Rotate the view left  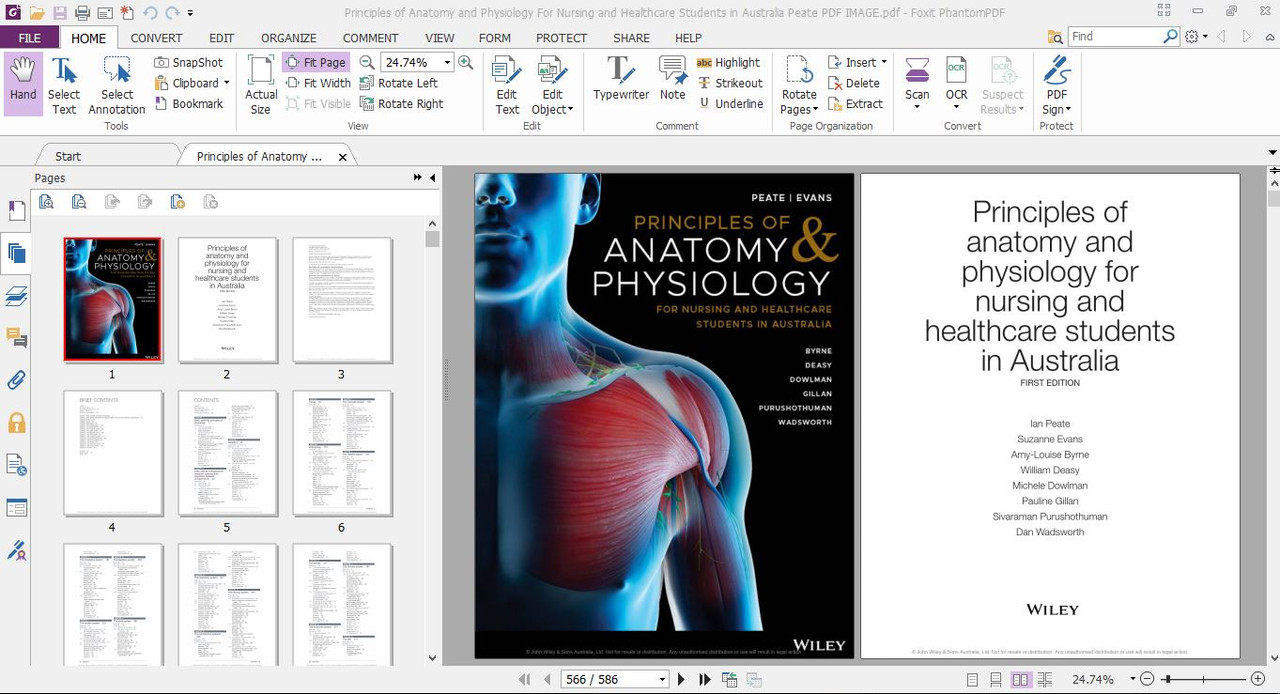(399, 83)
